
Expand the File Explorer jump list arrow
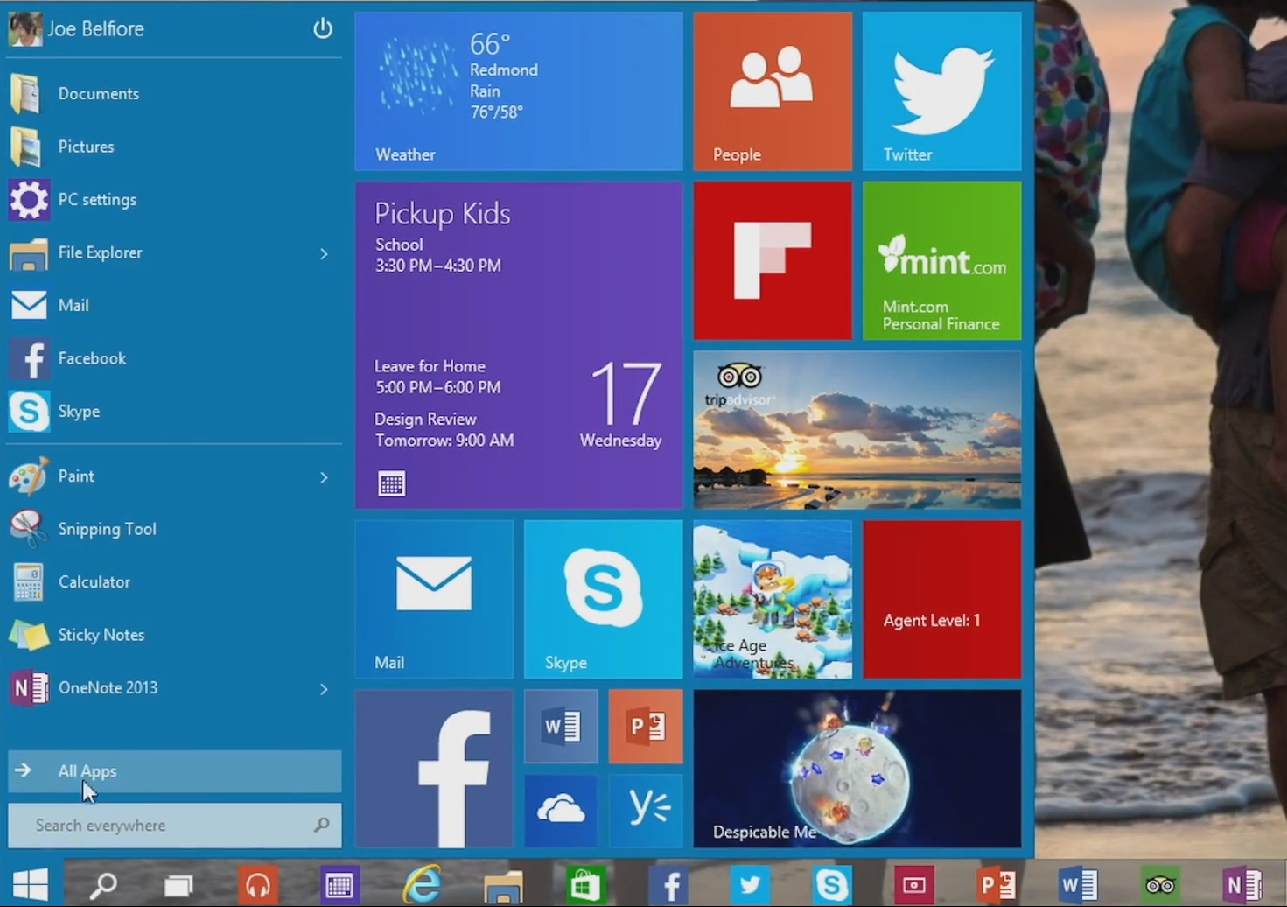(323, 254)
